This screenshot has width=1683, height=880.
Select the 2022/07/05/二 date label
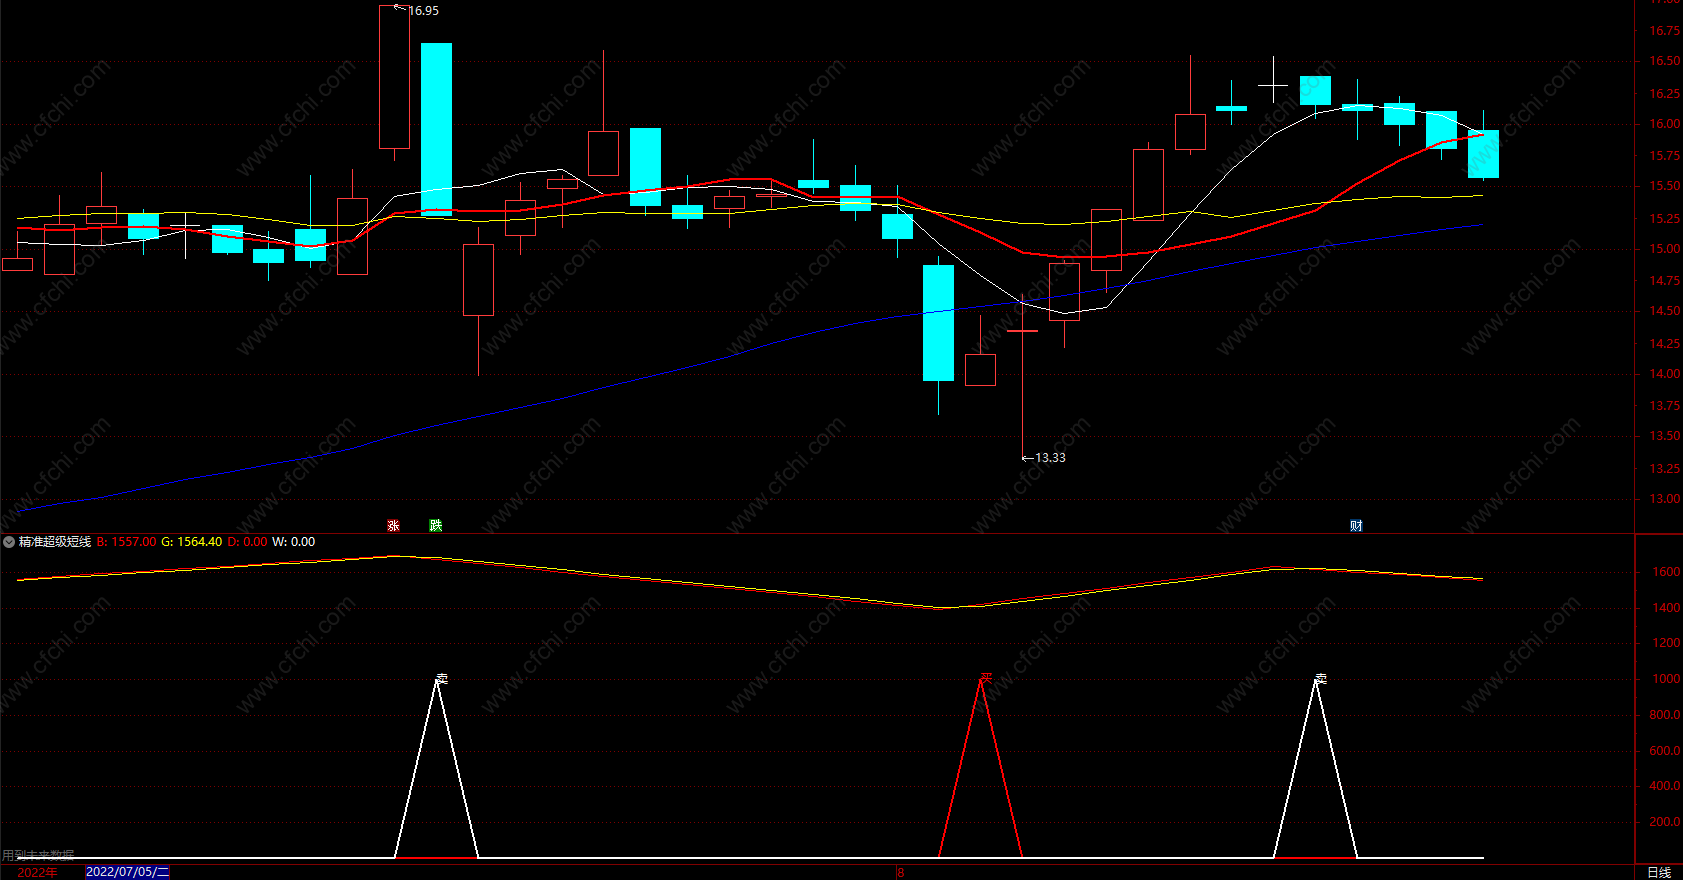127,872
